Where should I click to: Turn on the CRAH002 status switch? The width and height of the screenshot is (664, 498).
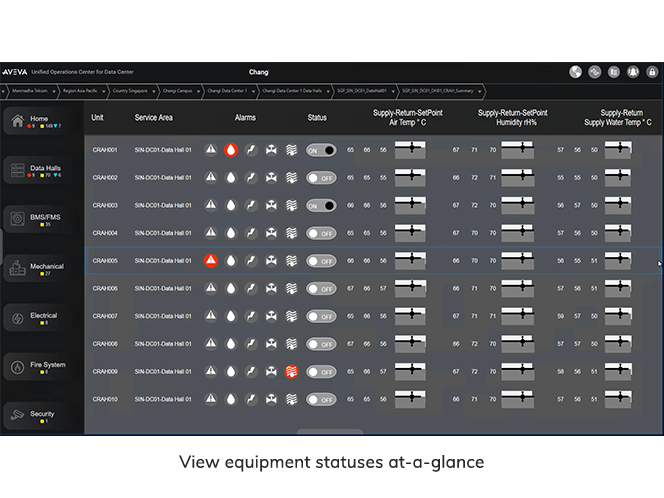(321, 177)
